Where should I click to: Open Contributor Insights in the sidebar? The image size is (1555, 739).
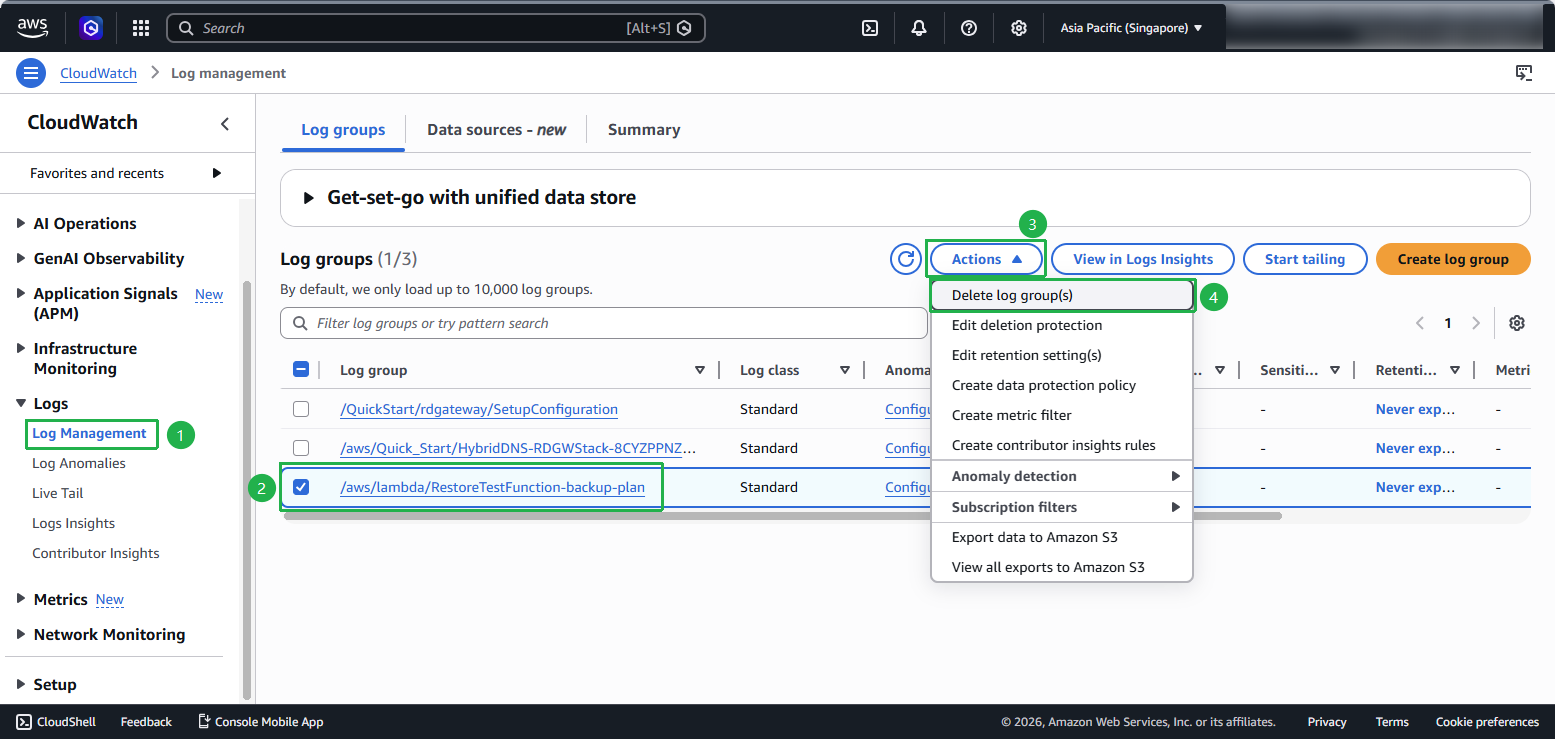pyautogui.click(x=96, y=553)
